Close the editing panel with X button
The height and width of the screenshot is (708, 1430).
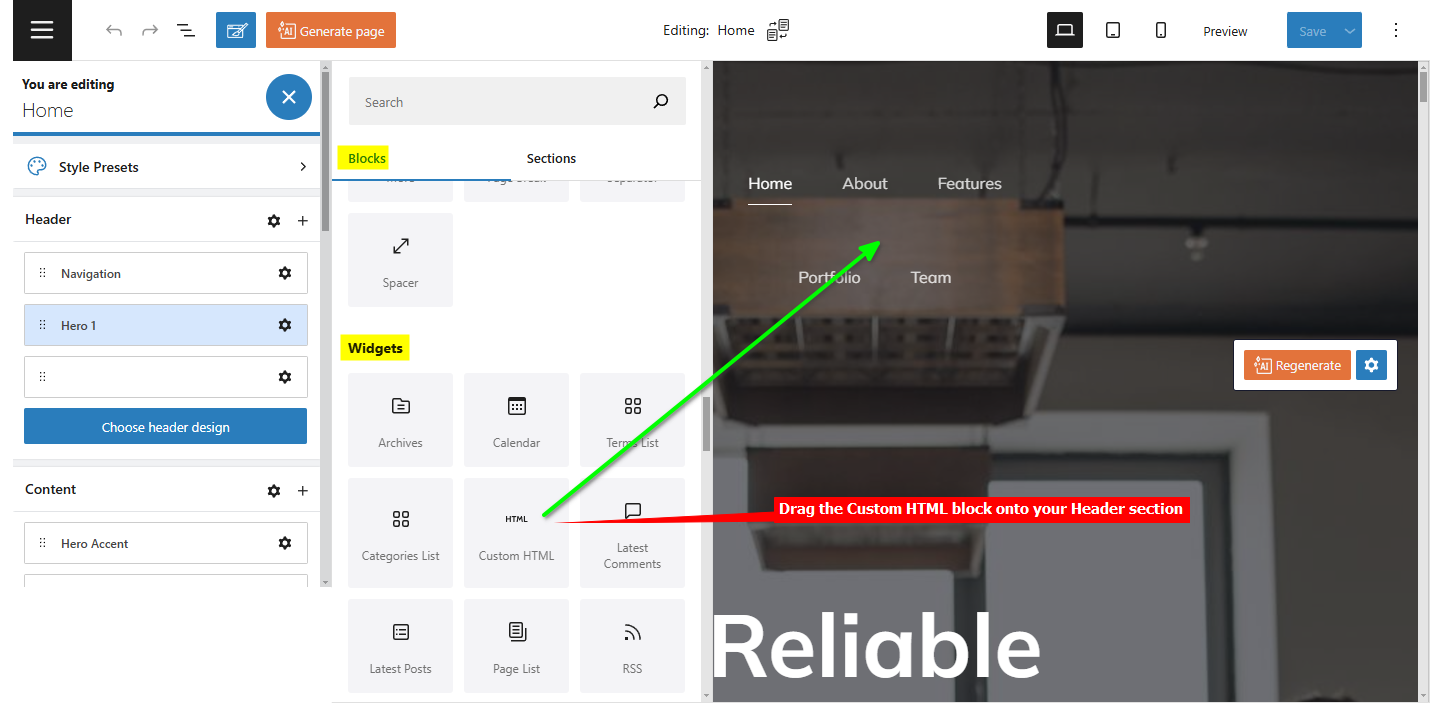[x=289, y=97]
